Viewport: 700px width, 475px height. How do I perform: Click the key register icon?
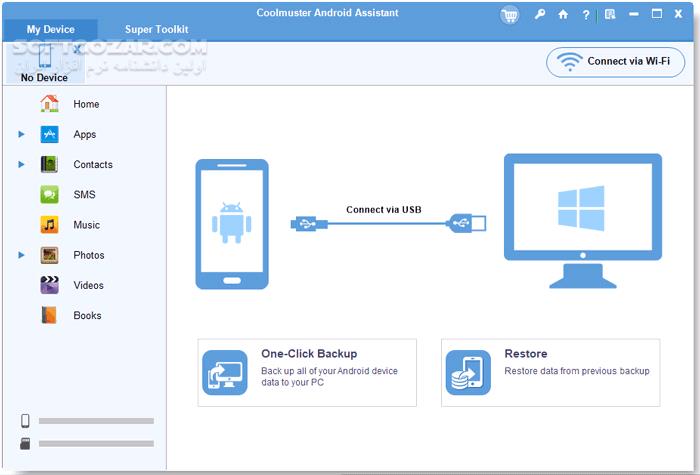tap(540, 14)
